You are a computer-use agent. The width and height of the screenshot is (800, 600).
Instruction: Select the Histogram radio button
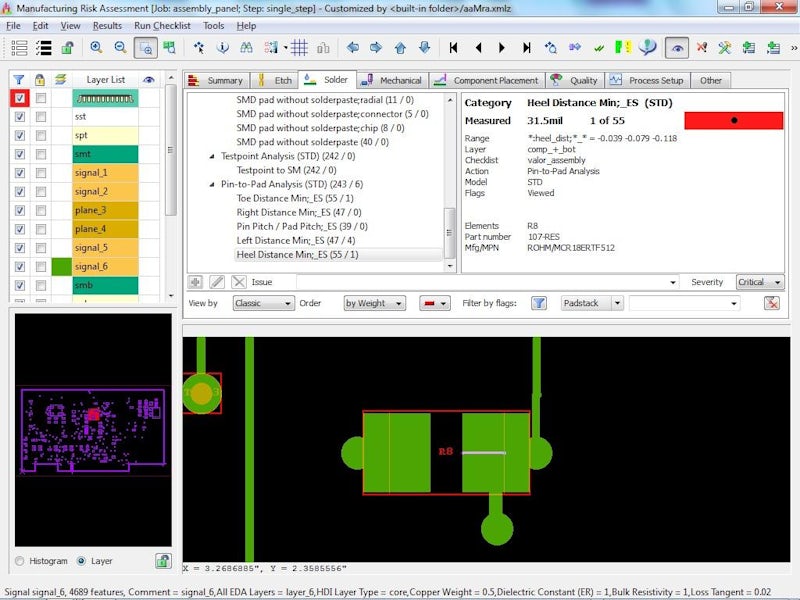click(21, 561)
